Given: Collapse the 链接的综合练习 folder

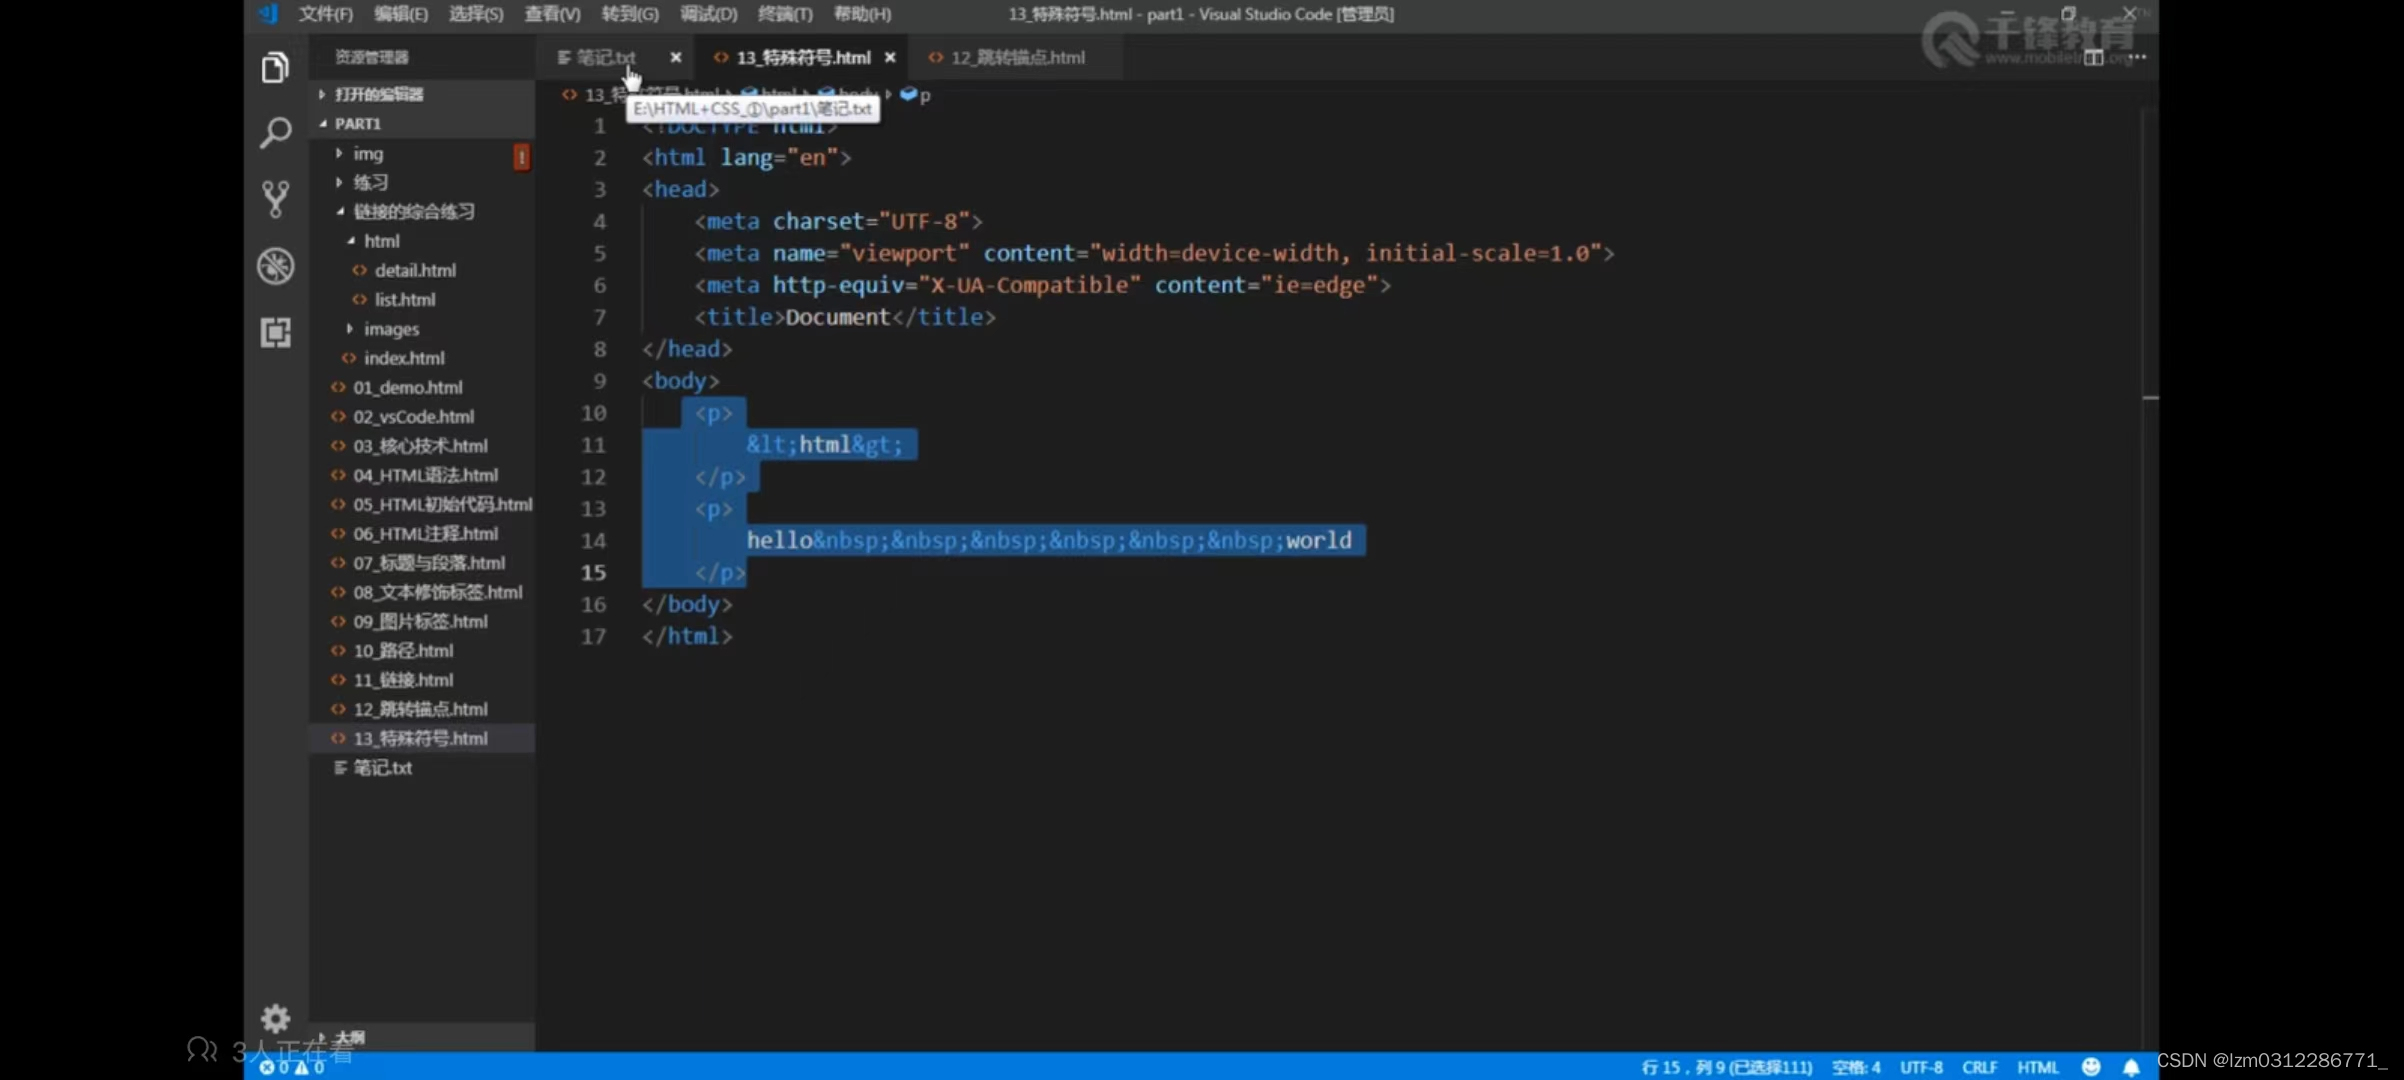Looking at the screenshot, I should point(422,211).
